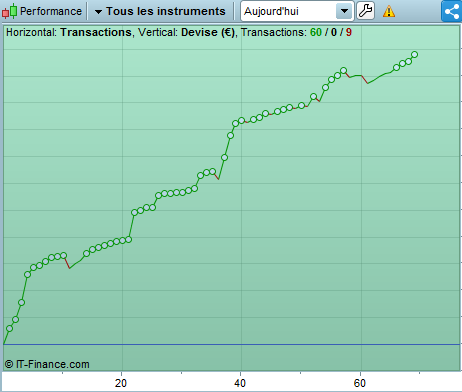This screenshot has height=392, width=462.
Task: Click the first equity curve marker near origin
Action: (x=9, y=328)
